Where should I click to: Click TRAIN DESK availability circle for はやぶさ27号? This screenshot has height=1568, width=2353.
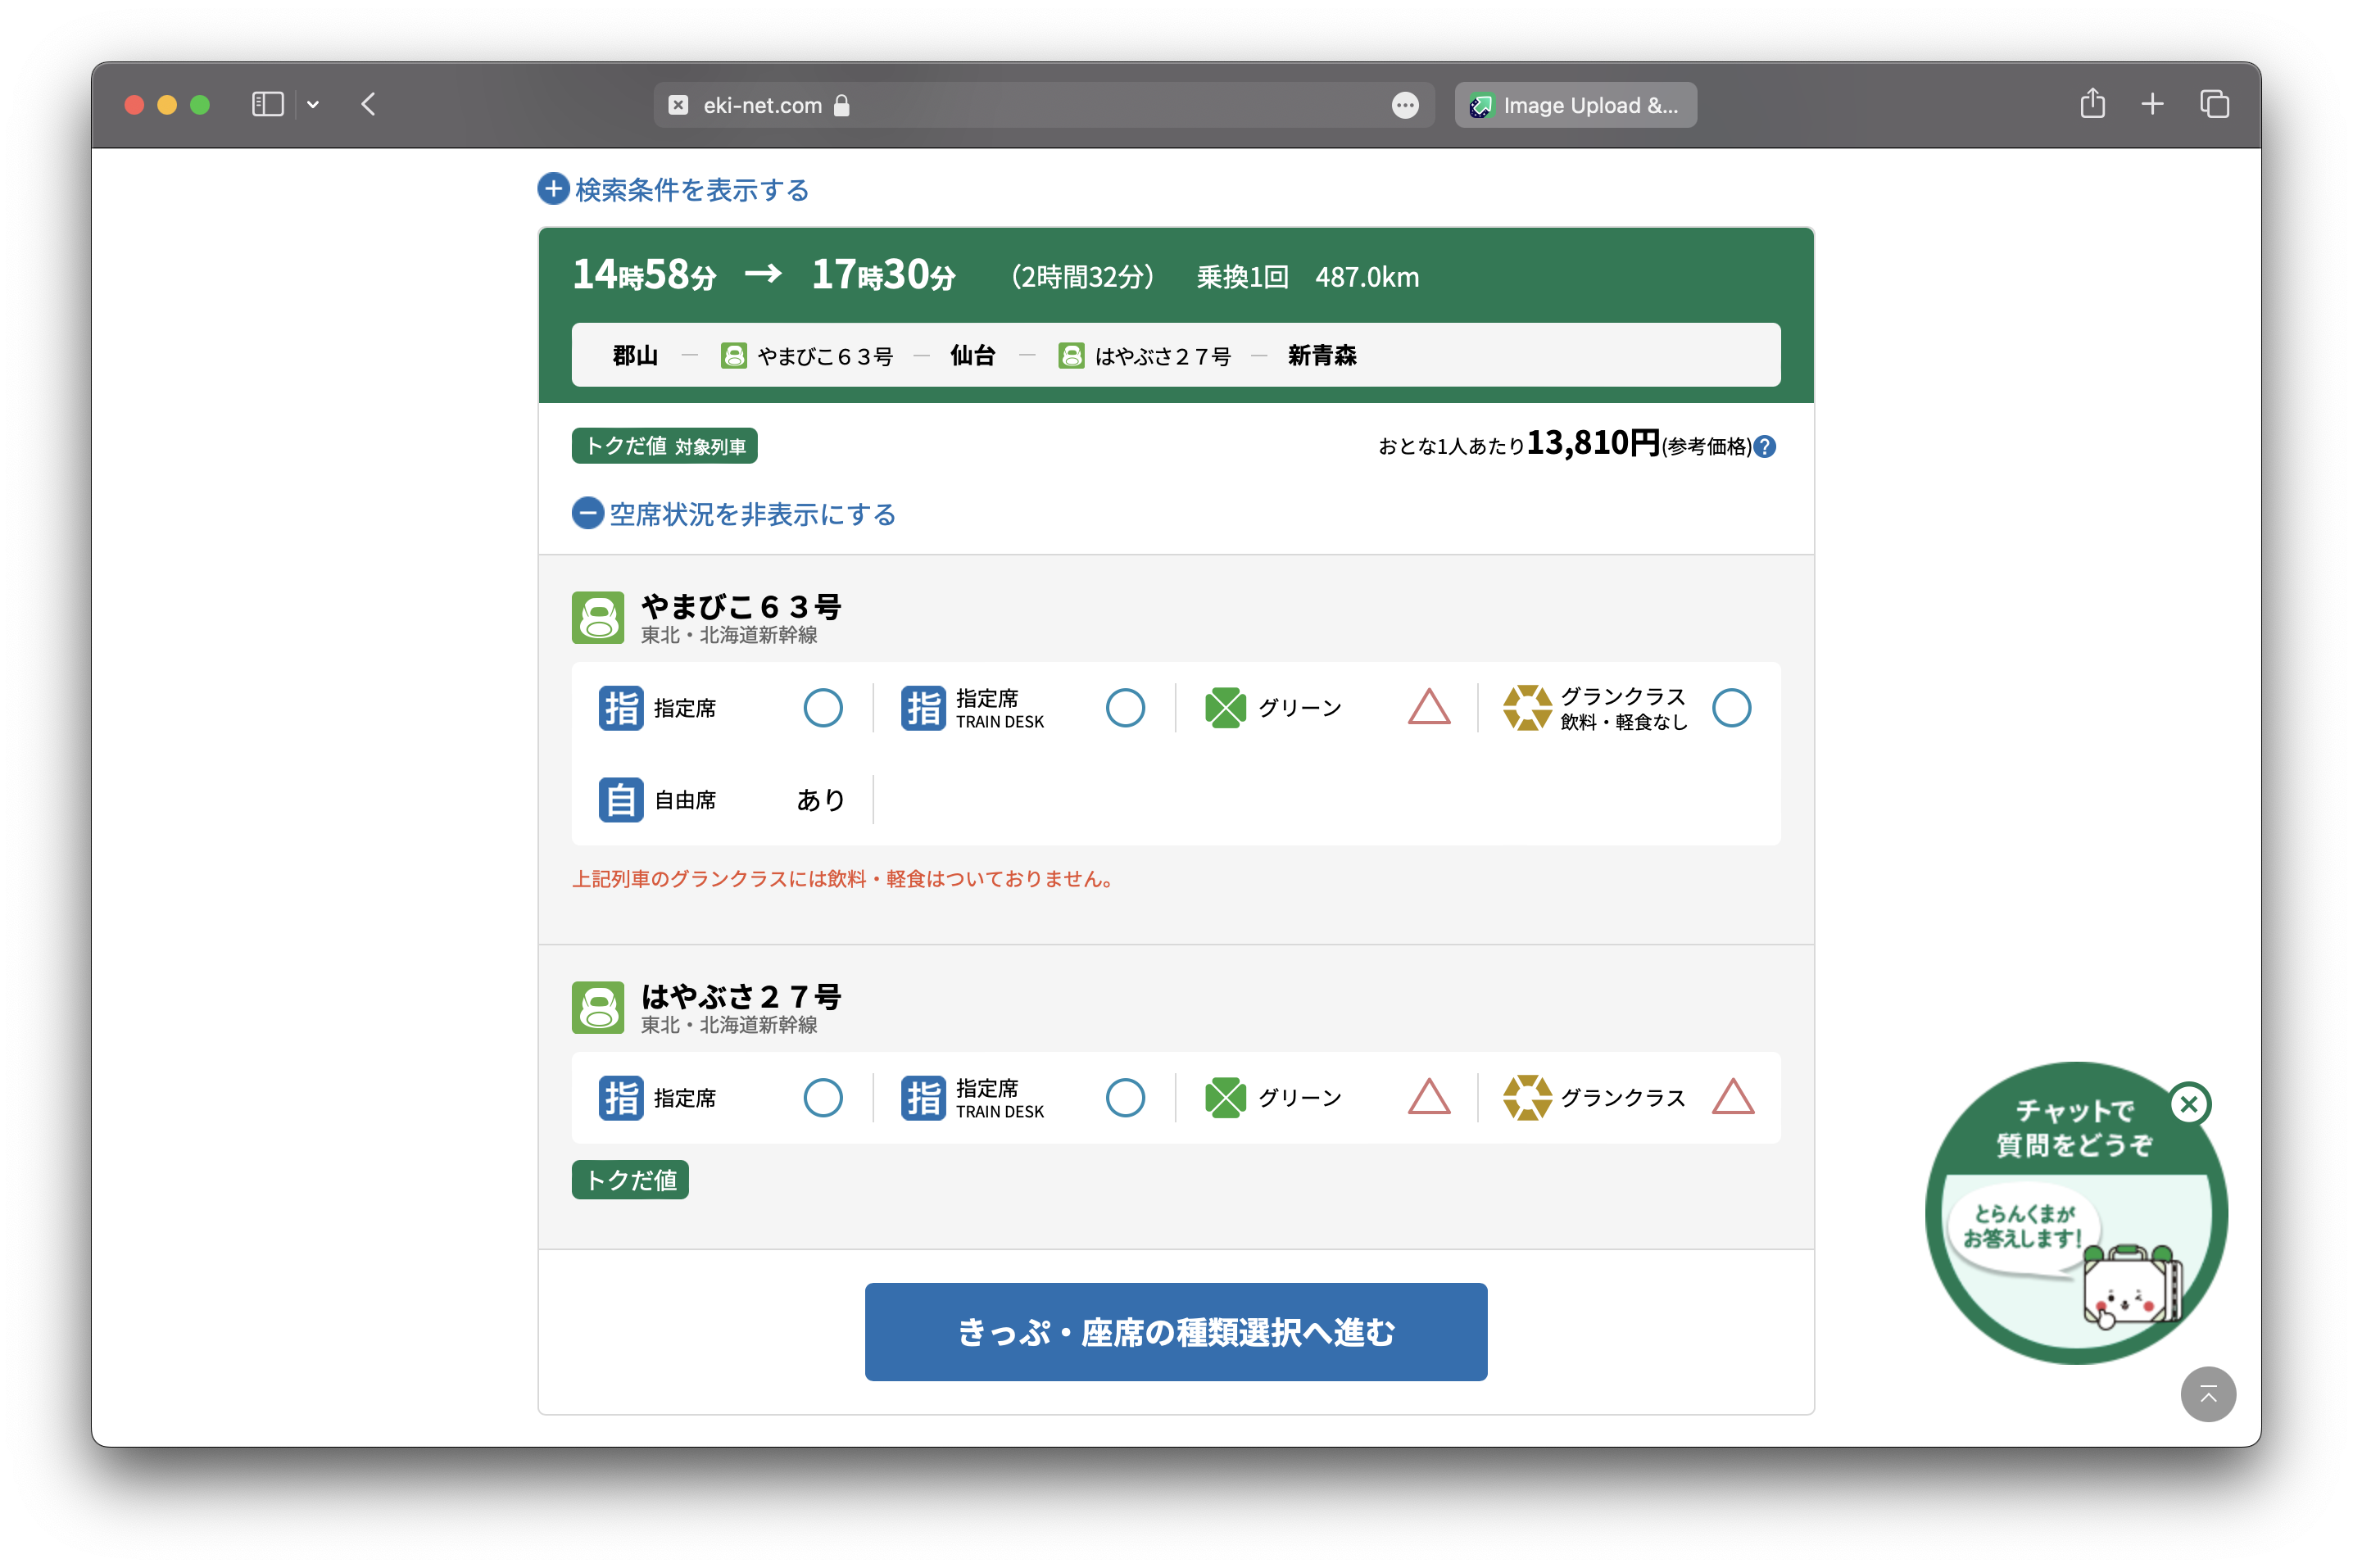1125,1098
